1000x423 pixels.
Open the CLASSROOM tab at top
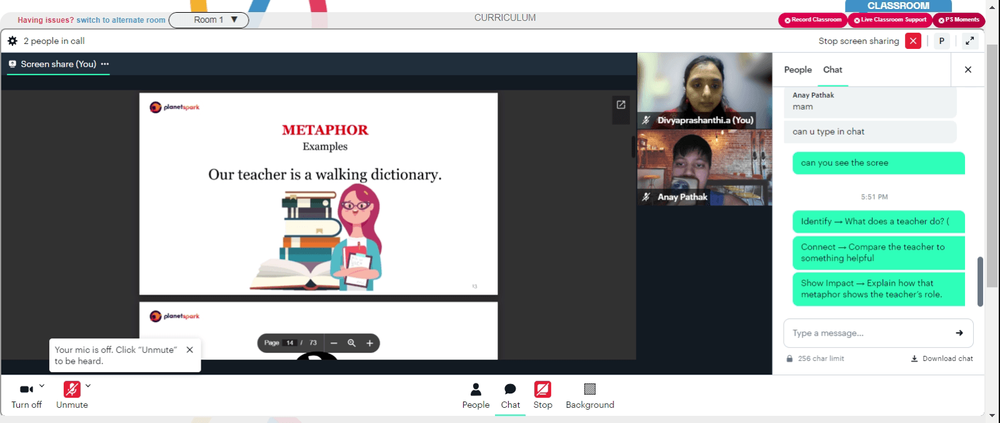pyautogui.click(x=898, y=6)
